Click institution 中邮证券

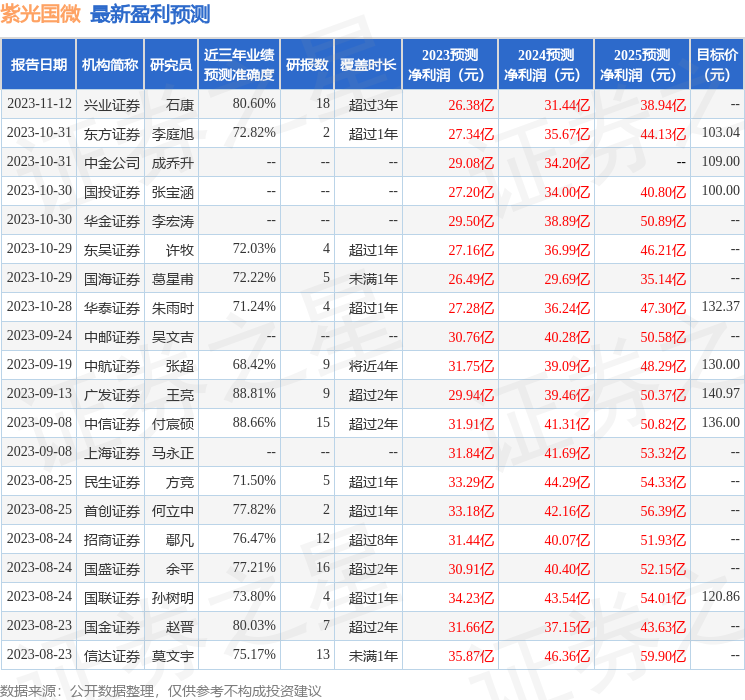tap(112, 337)
